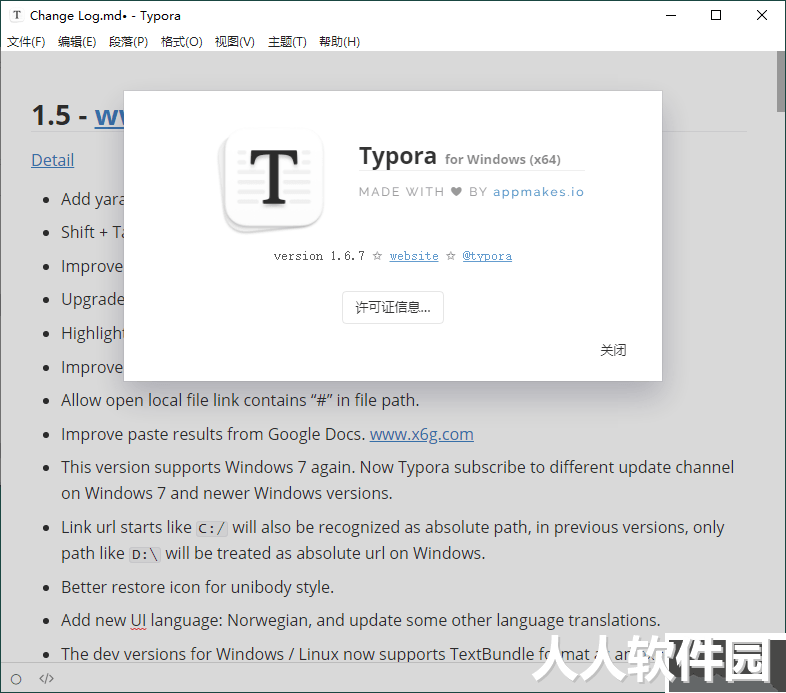Click the 'Add new UI language: Norwegian' bullet
This screenshot has height=693, width=786.
(x=360, y=620)
